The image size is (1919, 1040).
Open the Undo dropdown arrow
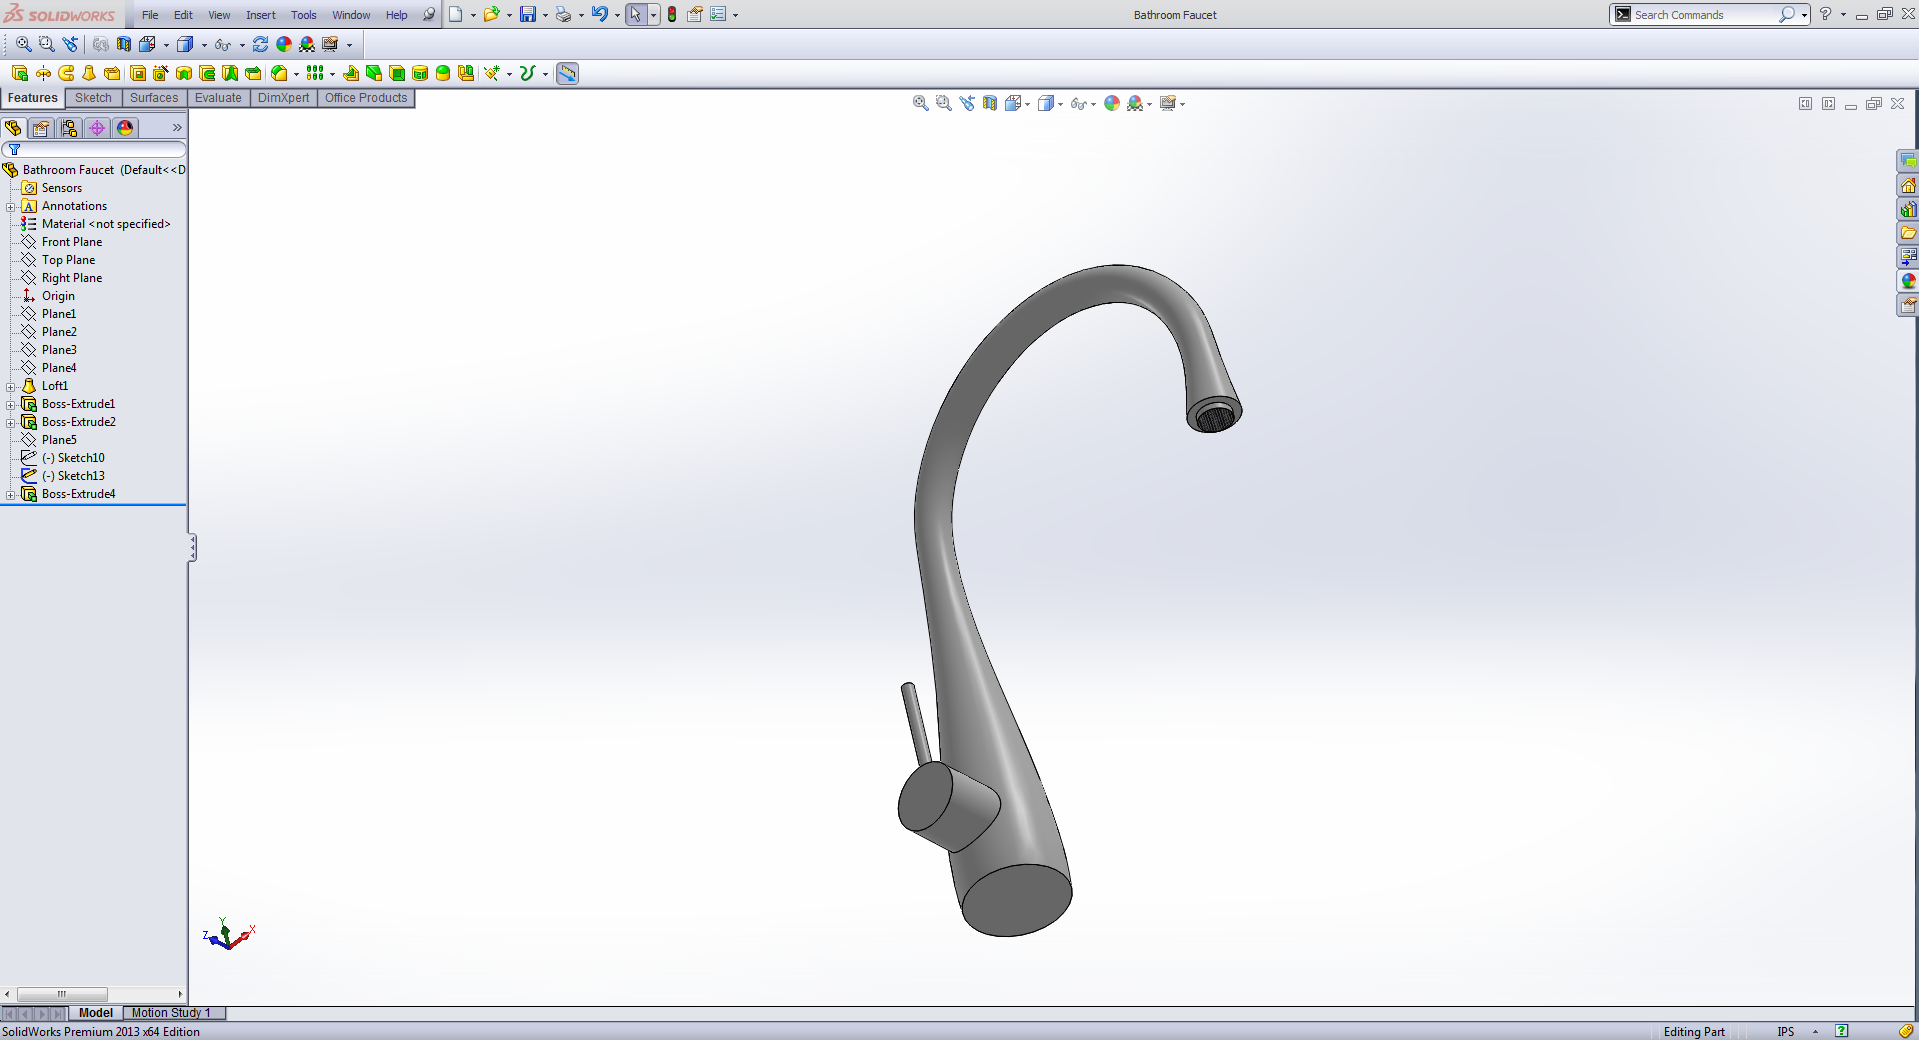click(617, 15)
